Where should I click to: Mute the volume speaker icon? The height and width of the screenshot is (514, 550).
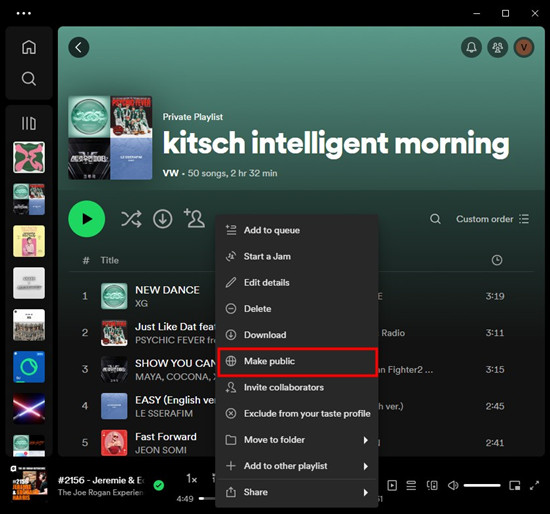point(453,486)
